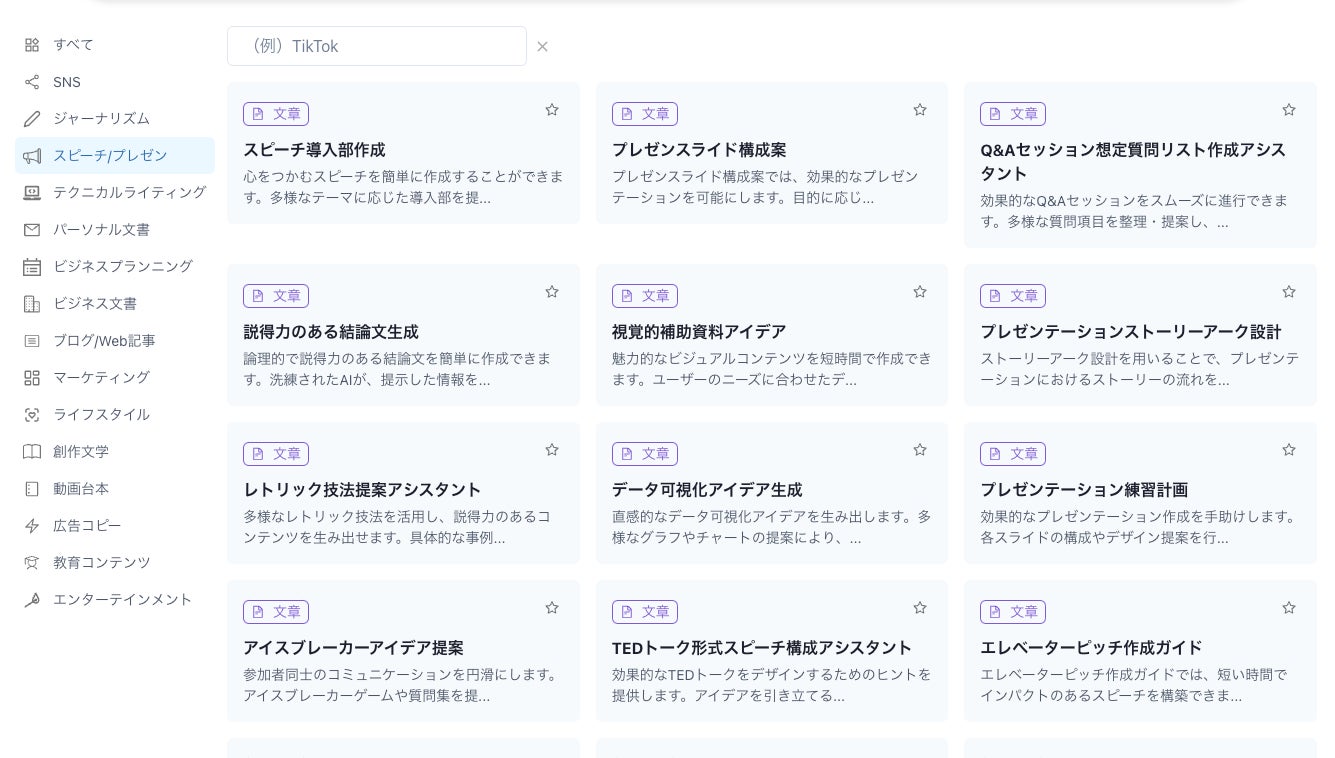Click the 文章 tag on レトリック技法提案アシスタント
This screenshot has height=758, width=1335.
click(x=276, y=454)
